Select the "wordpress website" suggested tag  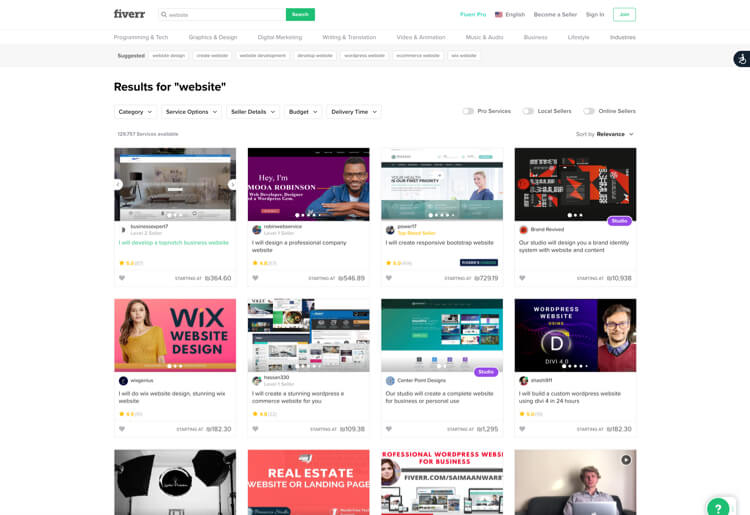[364, 56]
